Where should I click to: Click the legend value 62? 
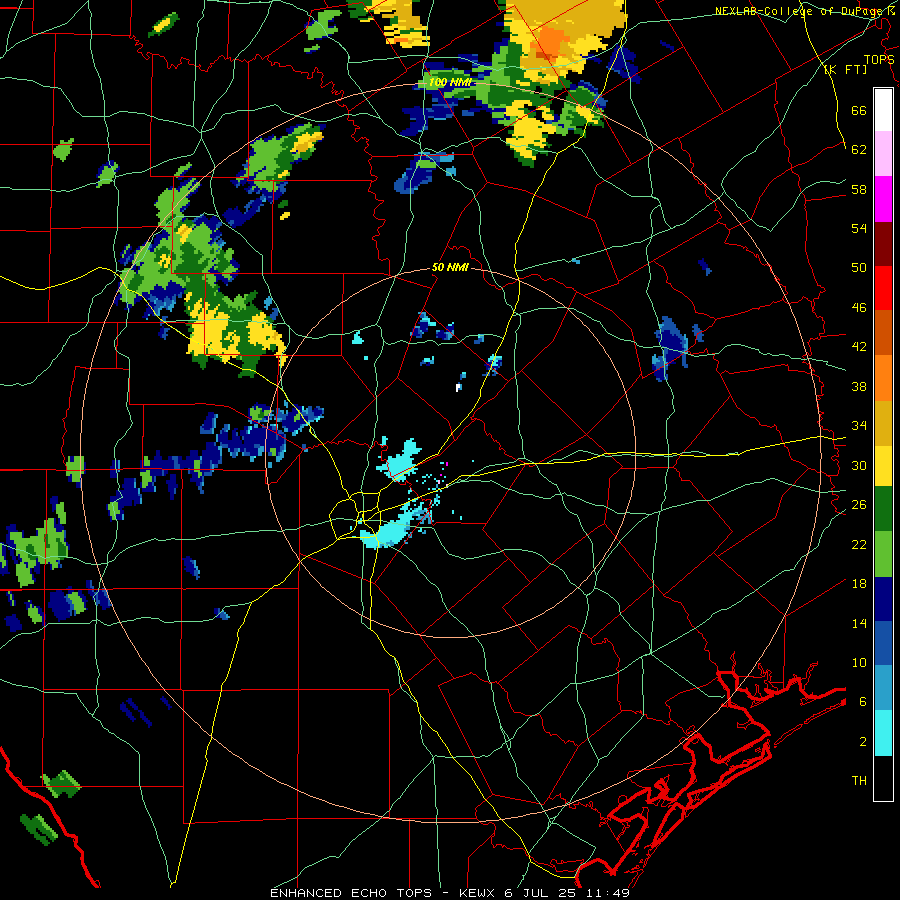tap(859, 149)
